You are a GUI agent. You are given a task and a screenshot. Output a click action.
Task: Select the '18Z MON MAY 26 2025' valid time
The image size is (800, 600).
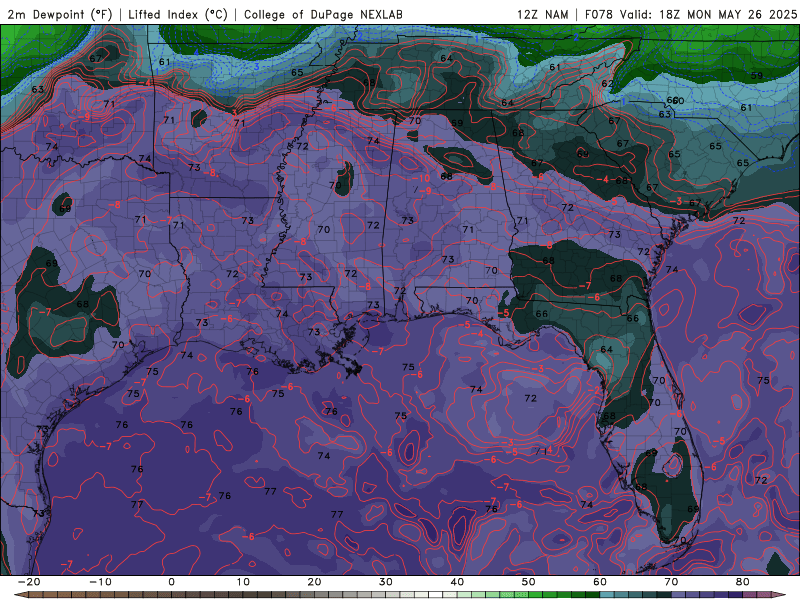pos(728,14)
